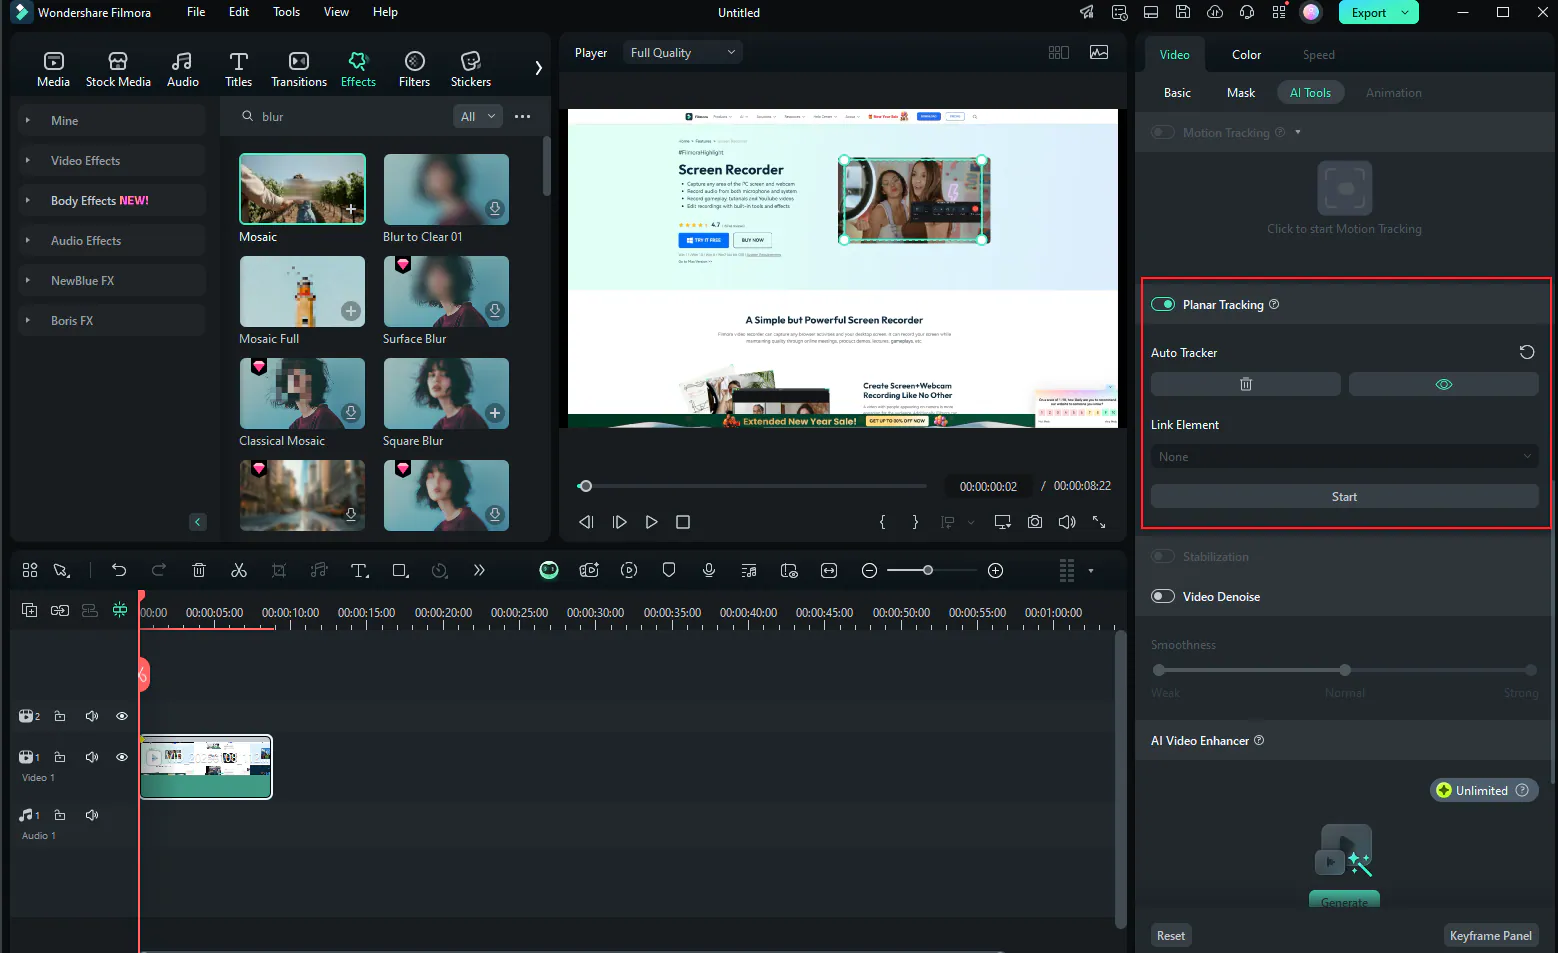Image resolution: width=1558 pixels, height=953 pixels.
Task: Open the Filters panel
Action: (x=414, y=69)
